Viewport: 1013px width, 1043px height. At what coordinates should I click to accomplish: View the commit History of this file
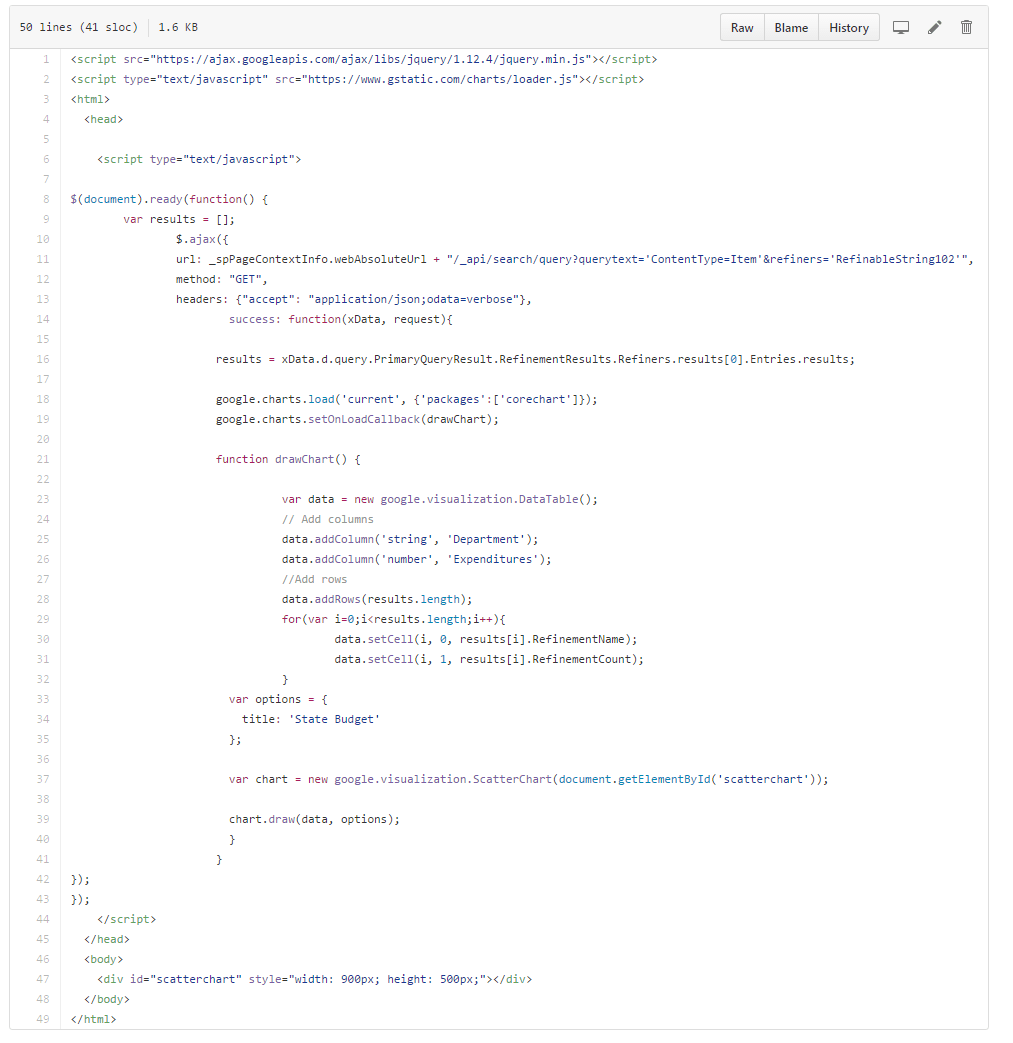pos(848,27)
